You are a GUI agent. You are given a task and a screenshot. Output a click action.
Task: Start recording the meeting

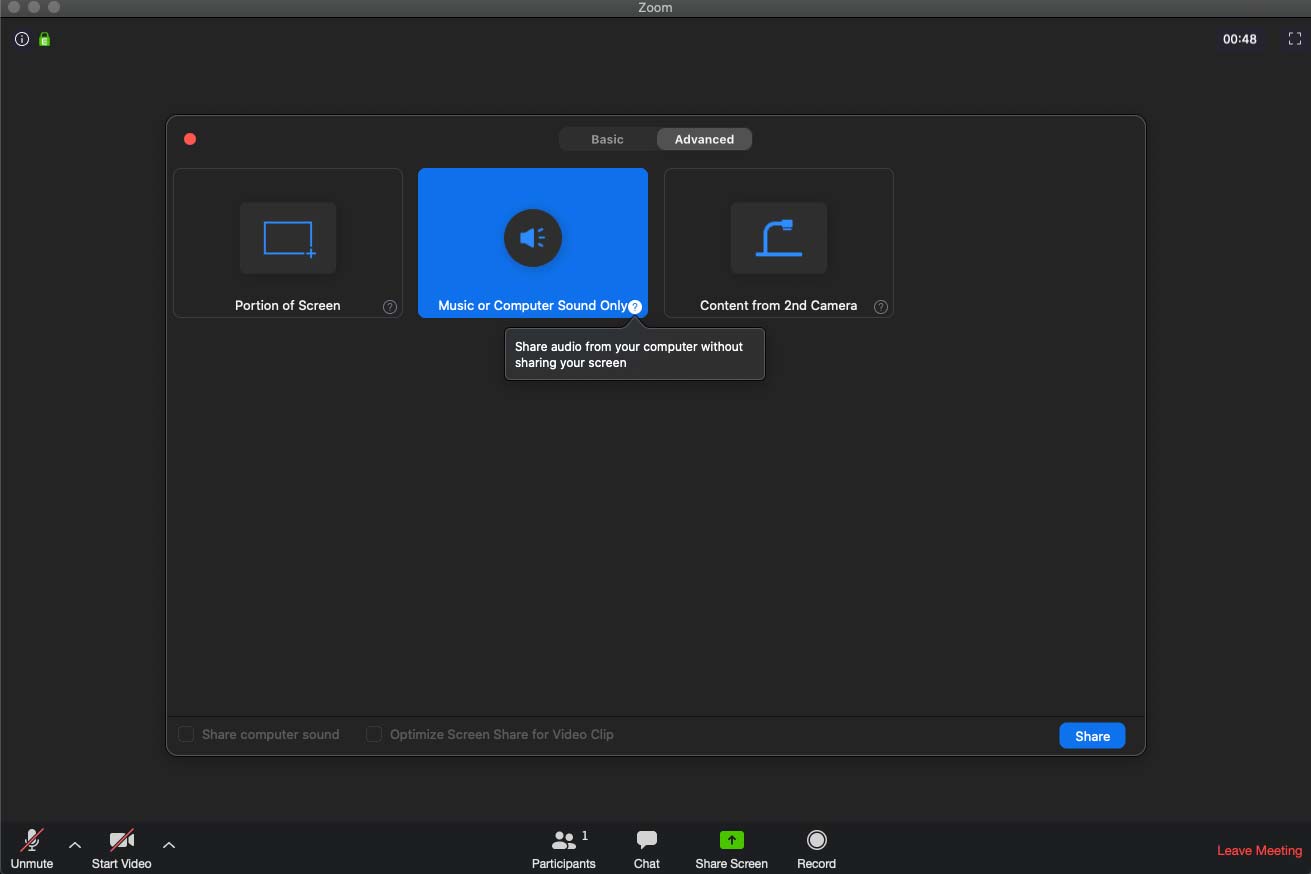816,848
